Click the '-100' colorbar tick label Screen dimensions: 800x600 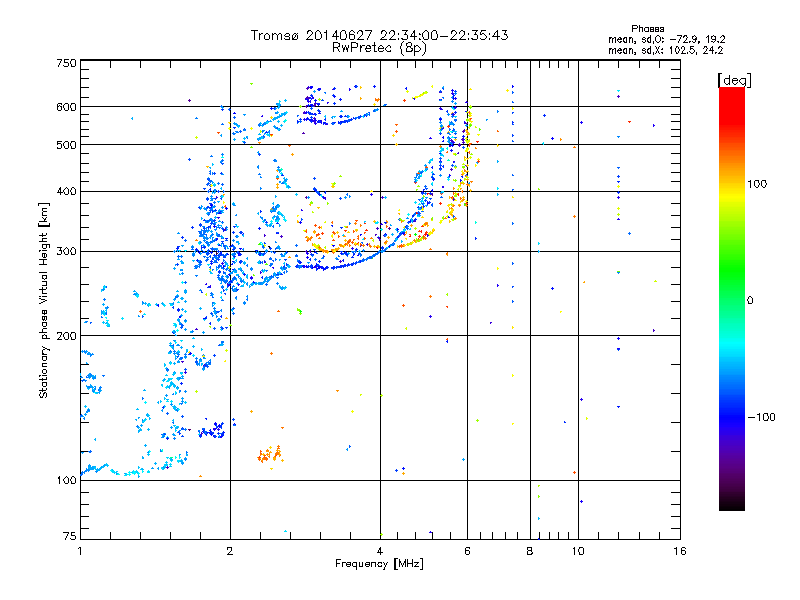762,417
